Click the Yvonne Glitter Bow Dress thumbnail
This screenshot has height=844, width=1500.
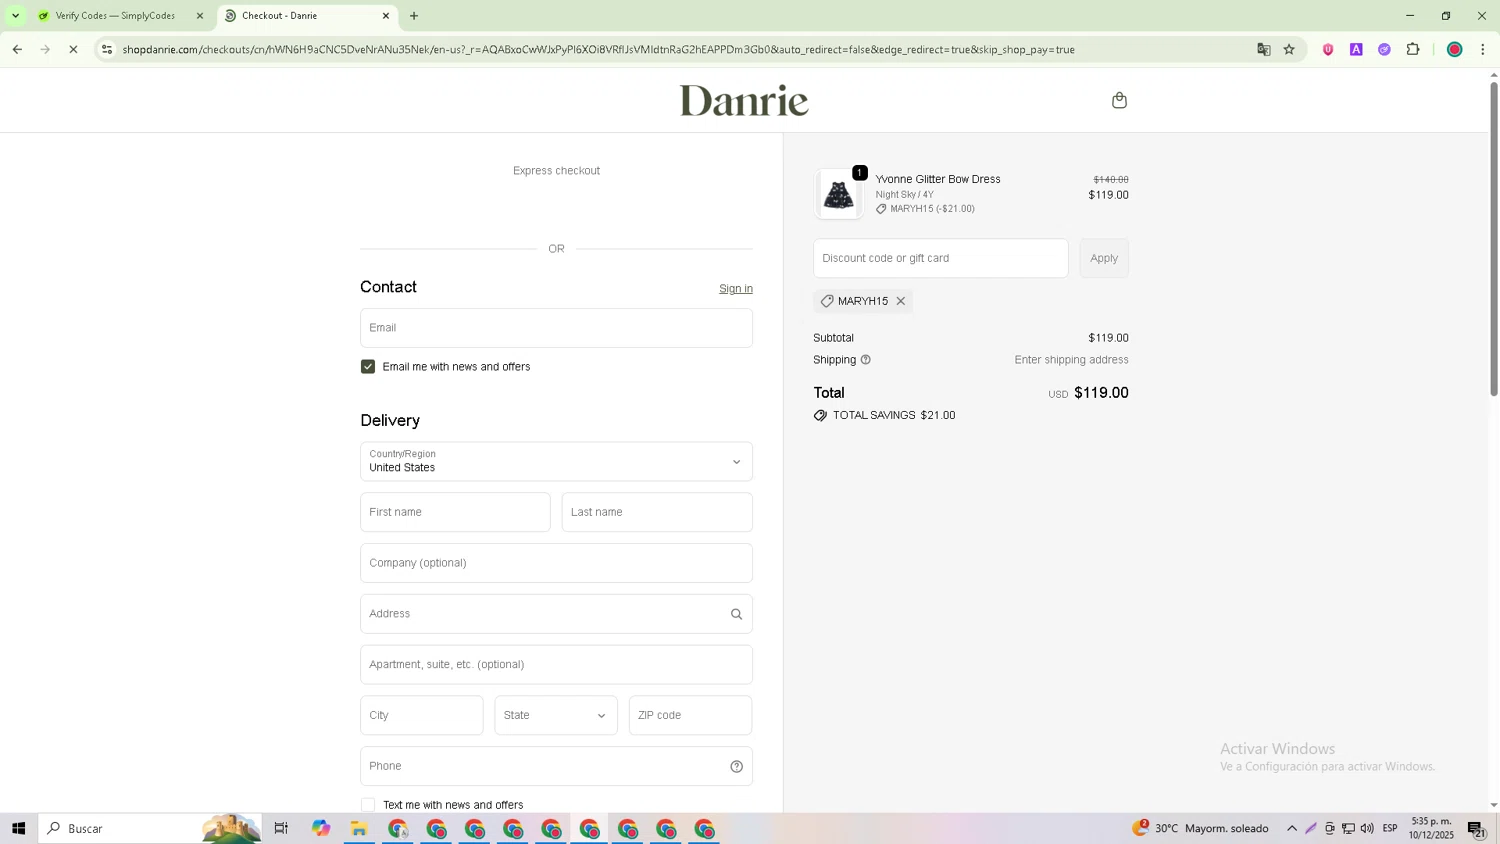click(x=838, y=194)
